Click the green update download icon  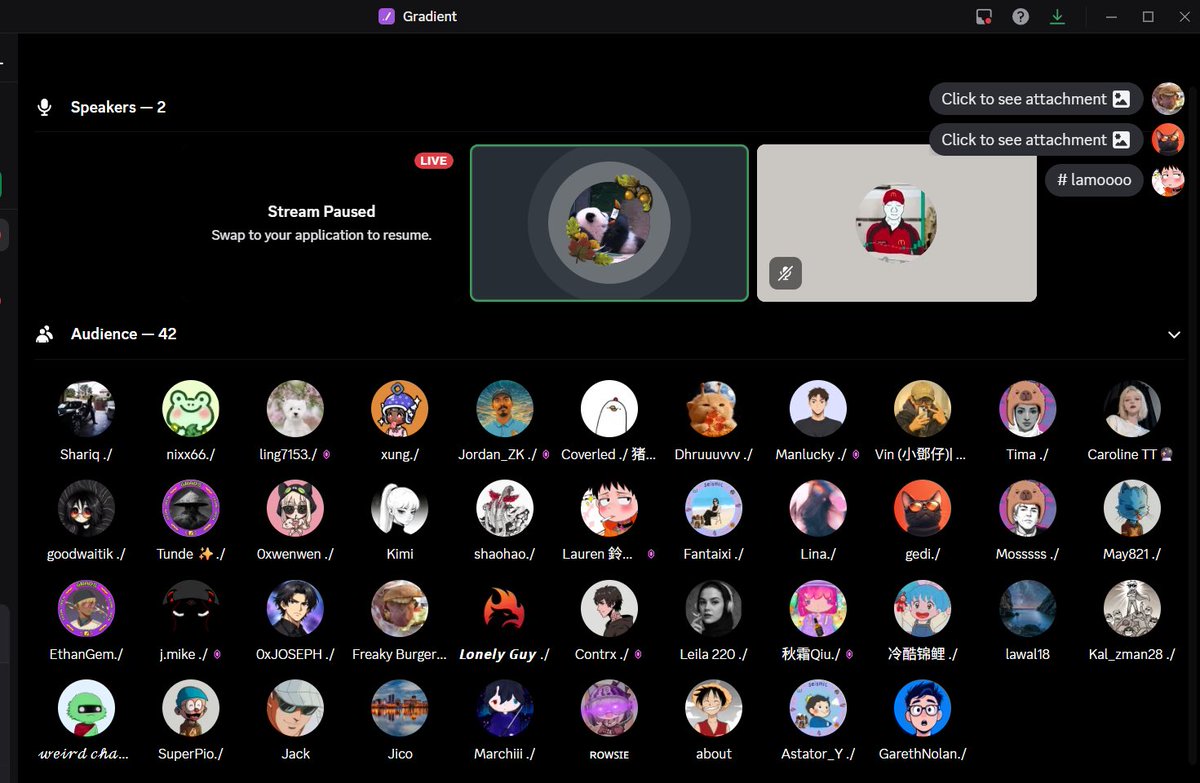point(1058,16)
